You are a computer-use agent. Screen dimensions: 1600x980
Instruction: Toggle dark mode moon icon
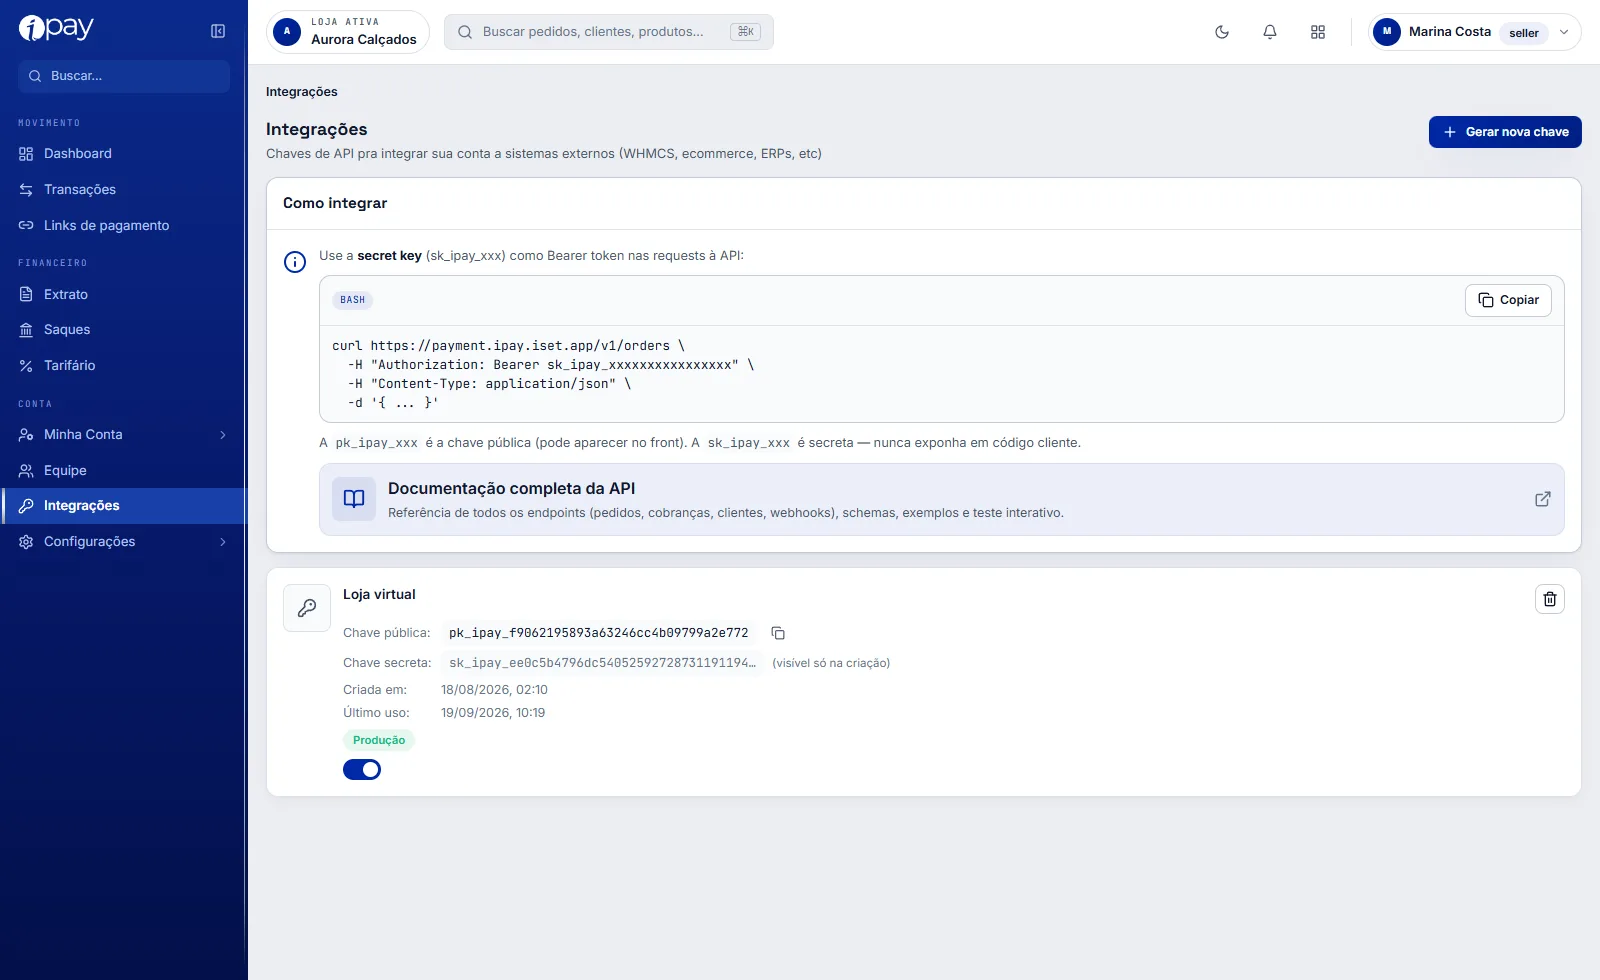(x=1222, y=32)
